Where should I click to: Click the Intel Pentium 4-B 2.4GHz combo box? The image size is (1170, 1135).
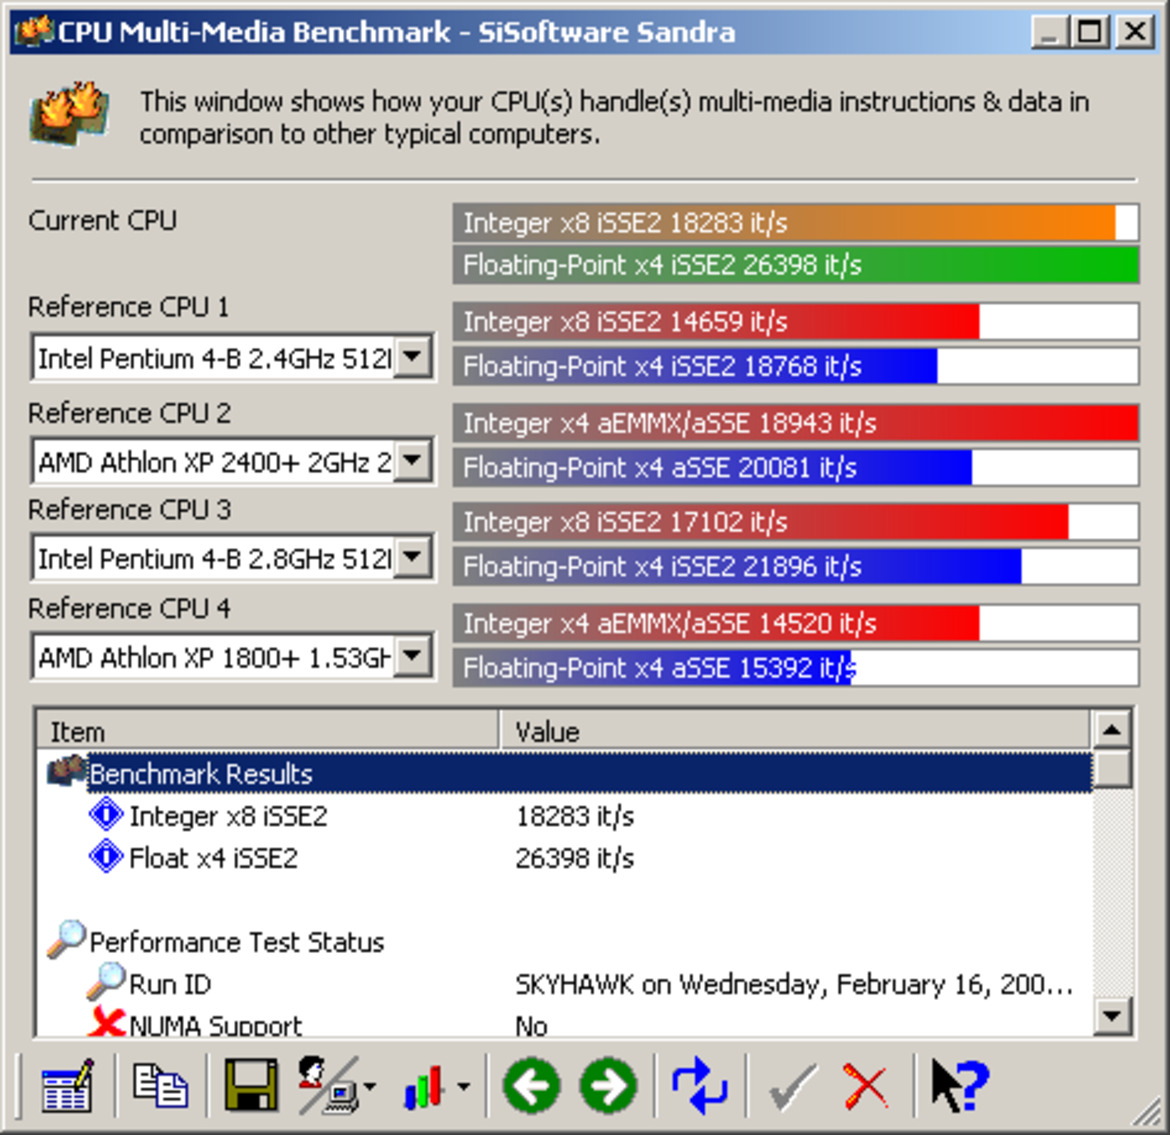point(232,358)
